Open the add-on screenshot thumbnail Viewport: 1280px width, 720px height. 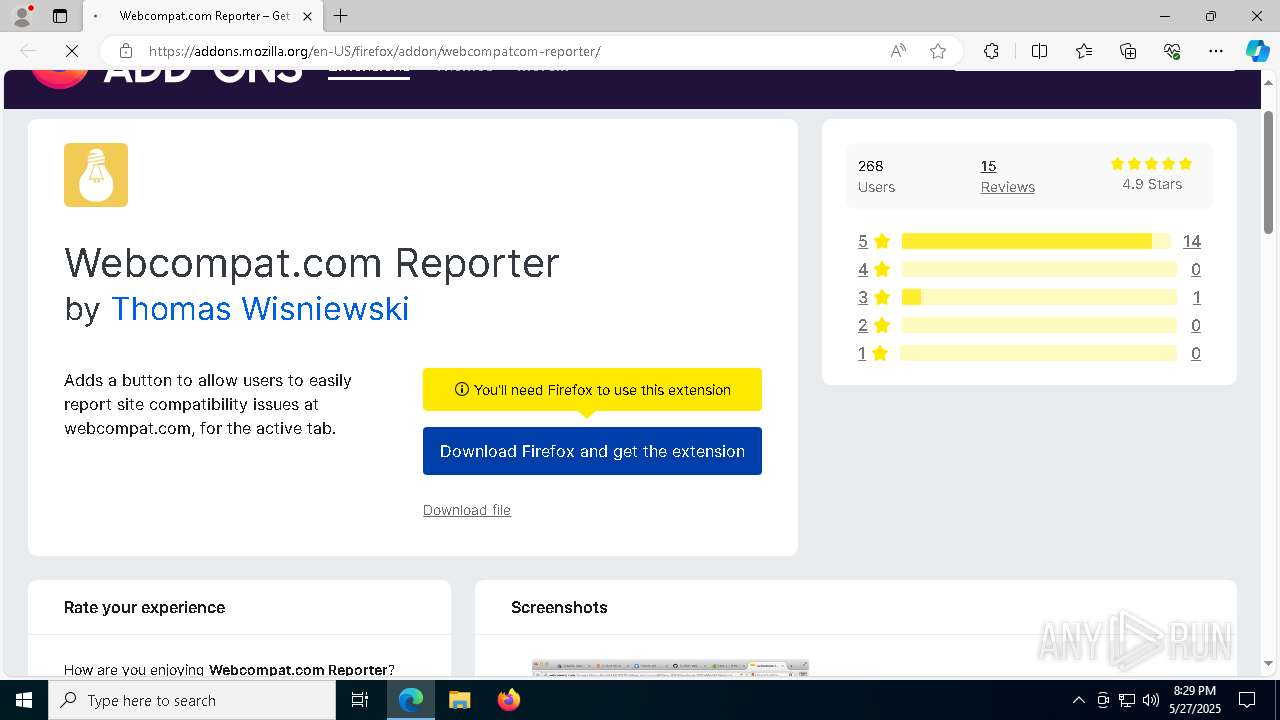click(670, 669)
